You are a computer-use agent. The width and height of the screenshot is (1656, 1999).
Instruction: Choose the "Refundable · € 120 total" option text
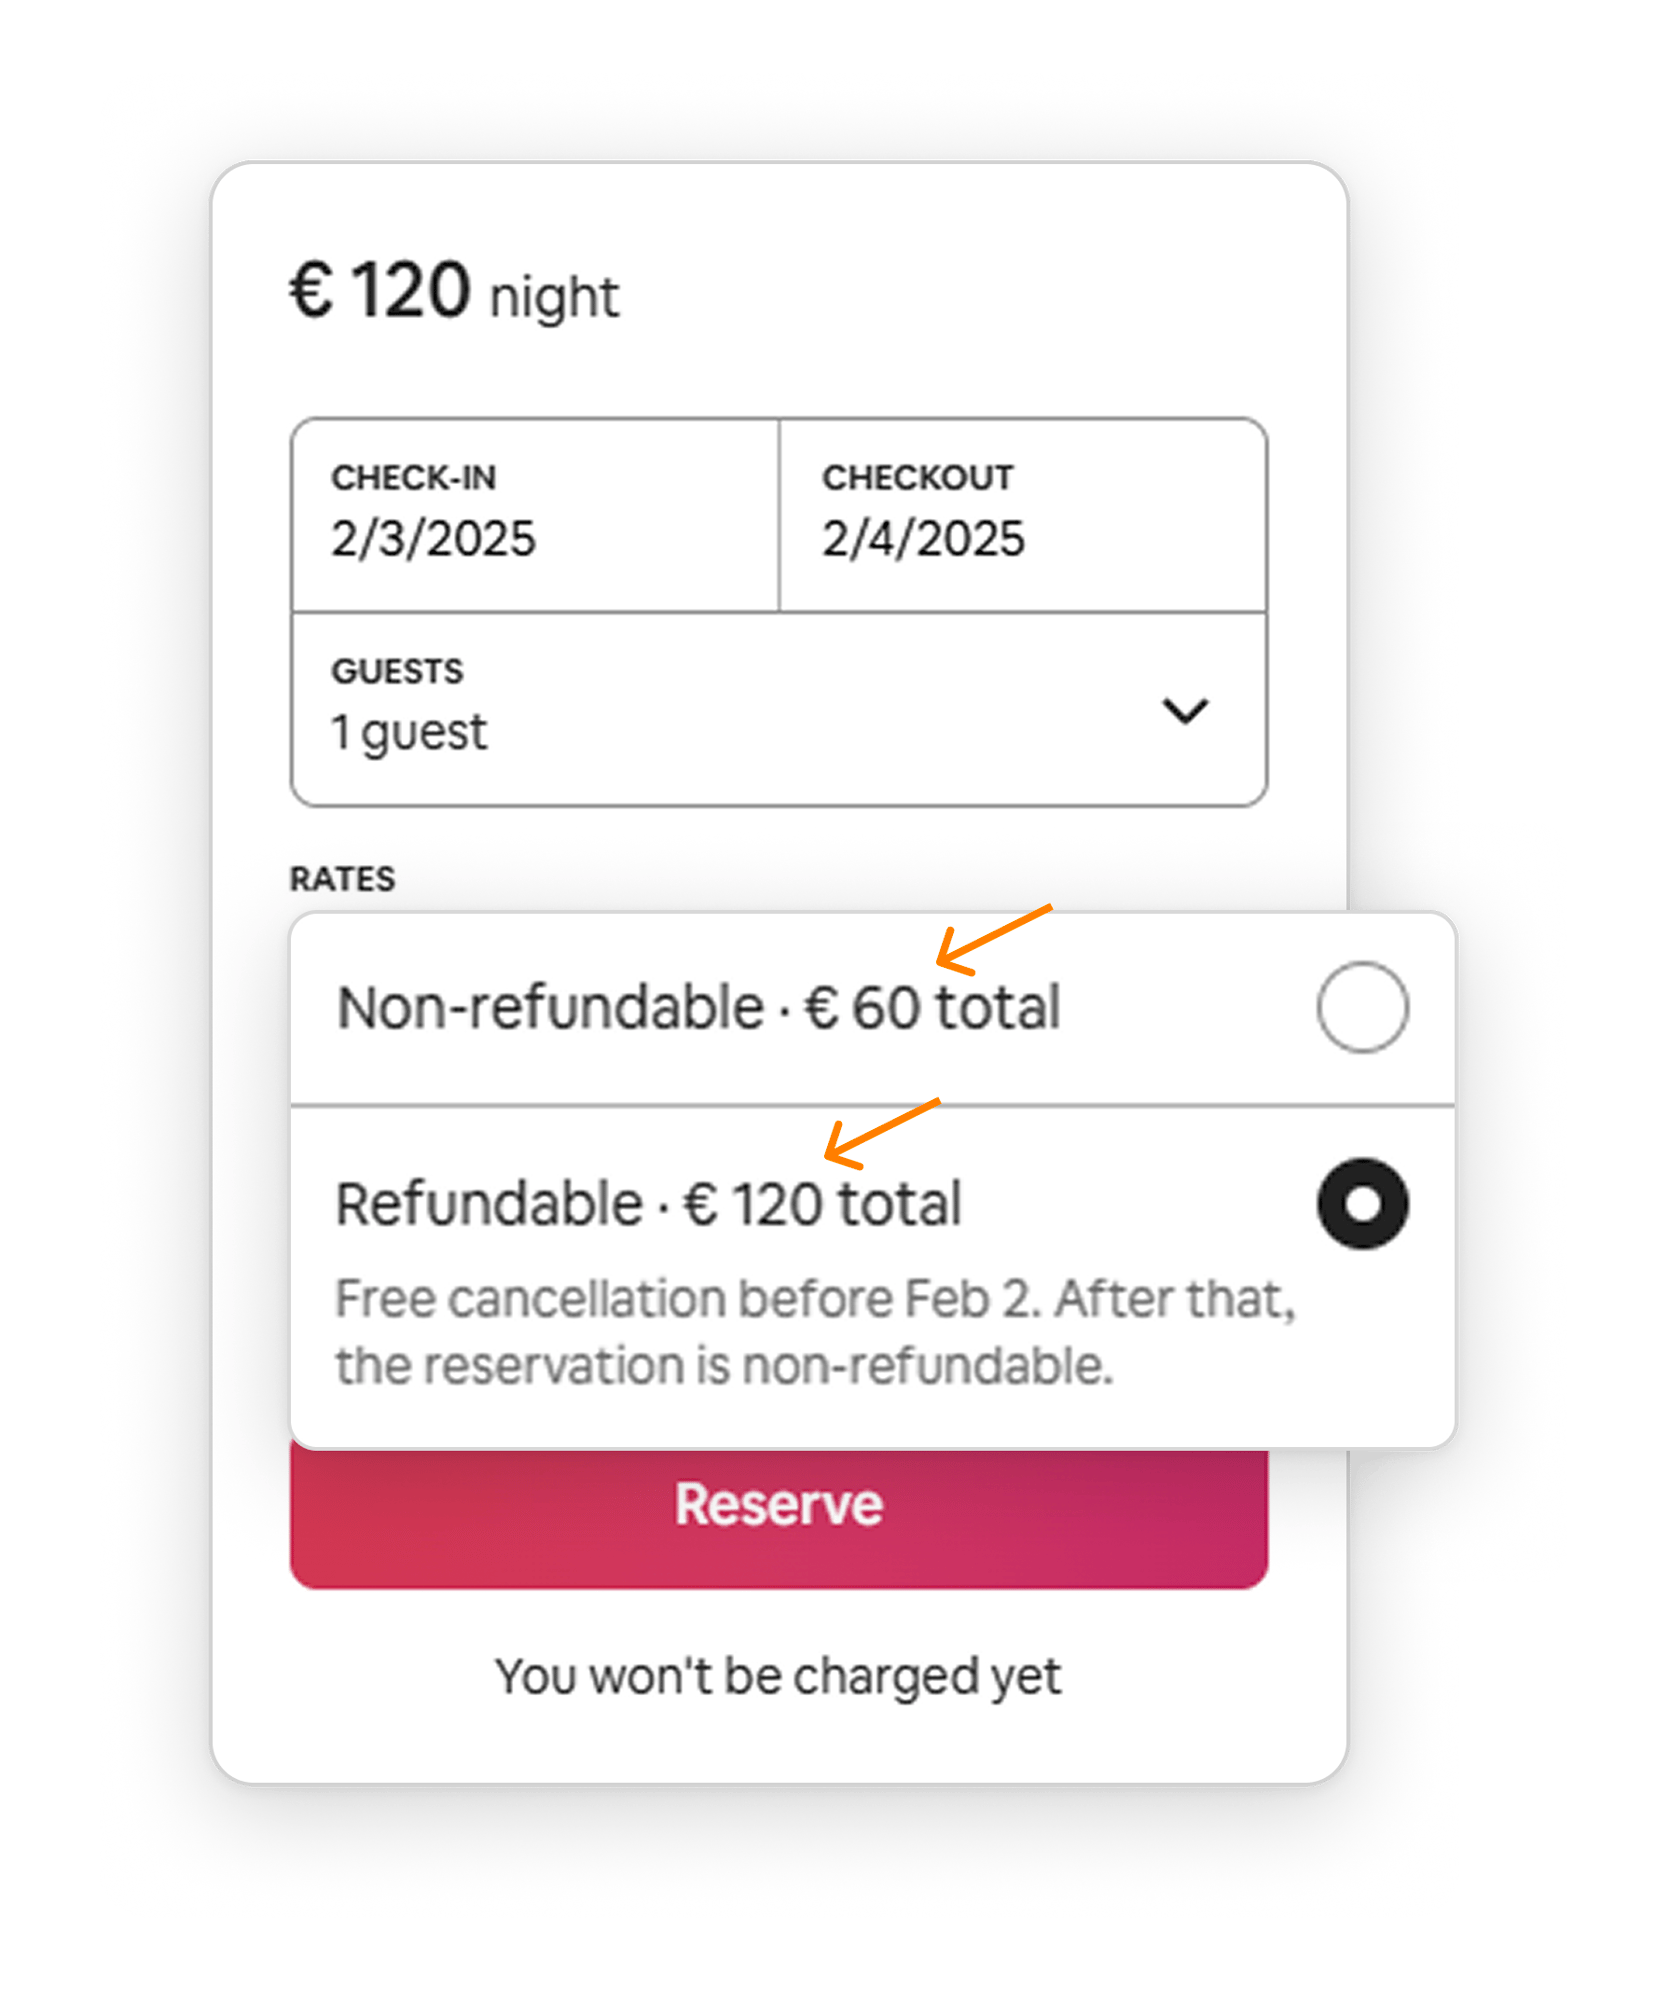point(648,1203)
